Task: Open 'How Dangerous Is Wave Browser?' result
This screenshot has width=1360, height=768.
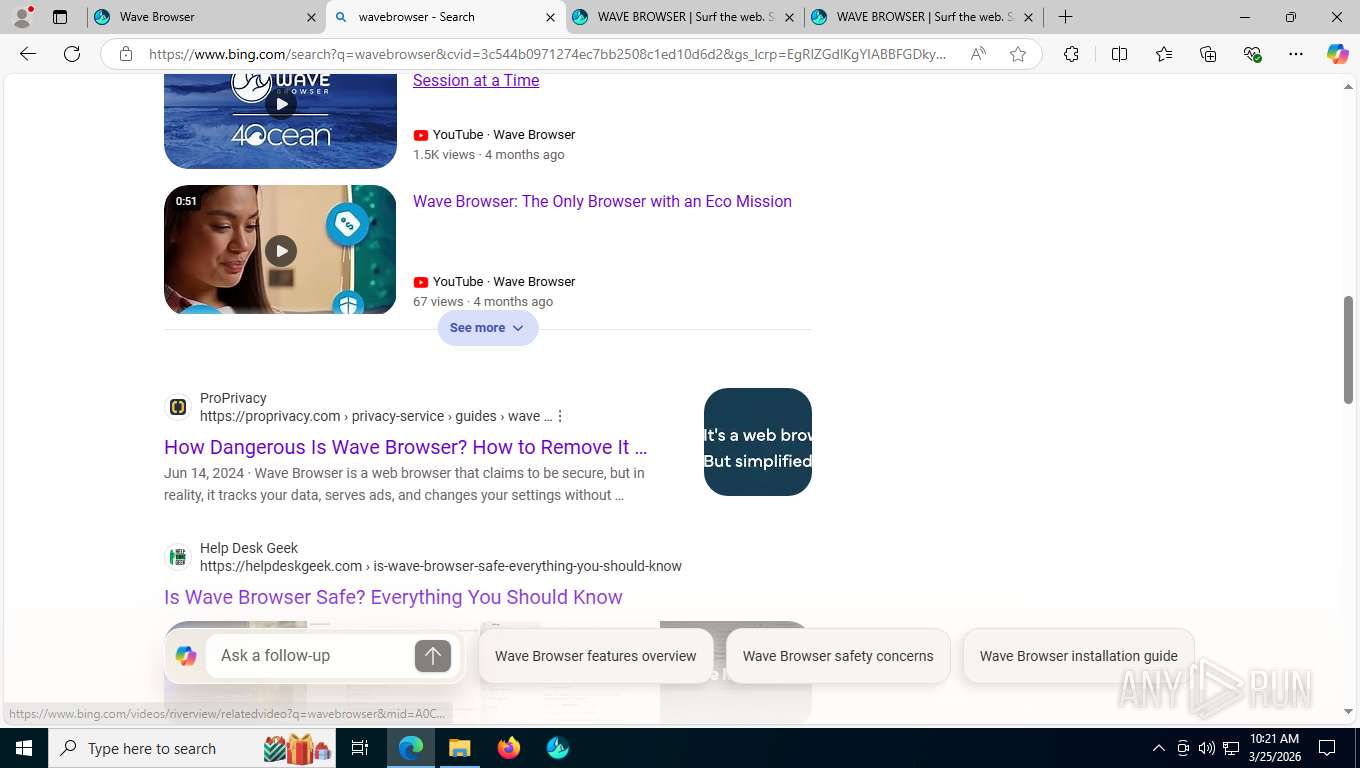Action: (405, 447)
